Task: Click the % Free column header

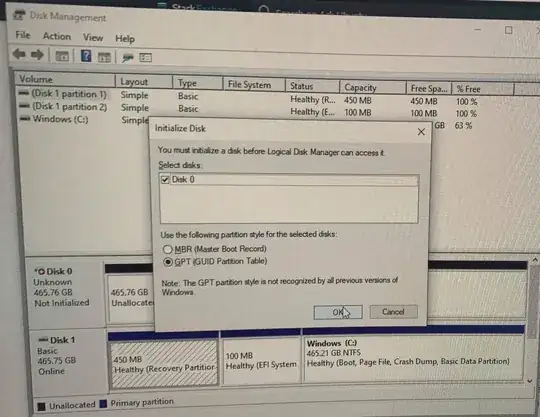Action: [x=482, y=89]
